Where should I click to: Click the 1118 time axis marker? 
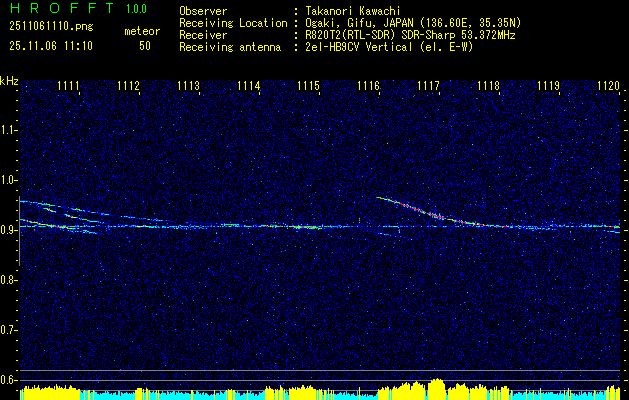click(489, 85)
